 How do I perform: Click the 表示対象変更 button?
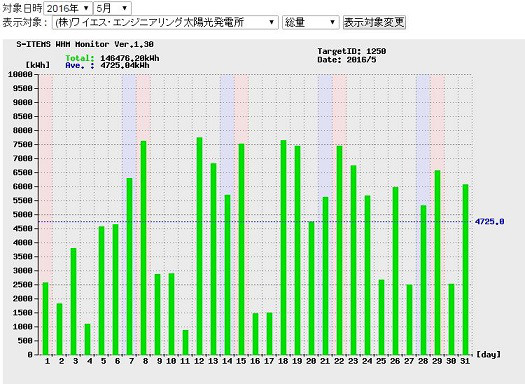point(374,22)
